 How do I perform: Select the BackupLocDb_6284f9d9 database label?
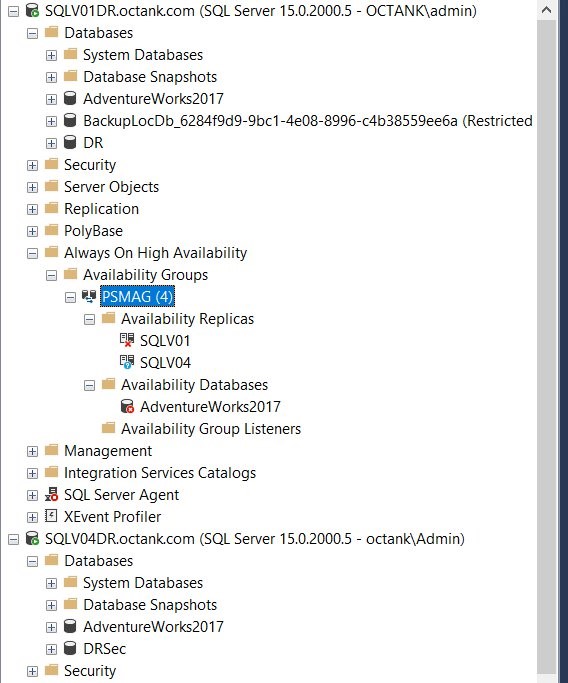(308, 121)
